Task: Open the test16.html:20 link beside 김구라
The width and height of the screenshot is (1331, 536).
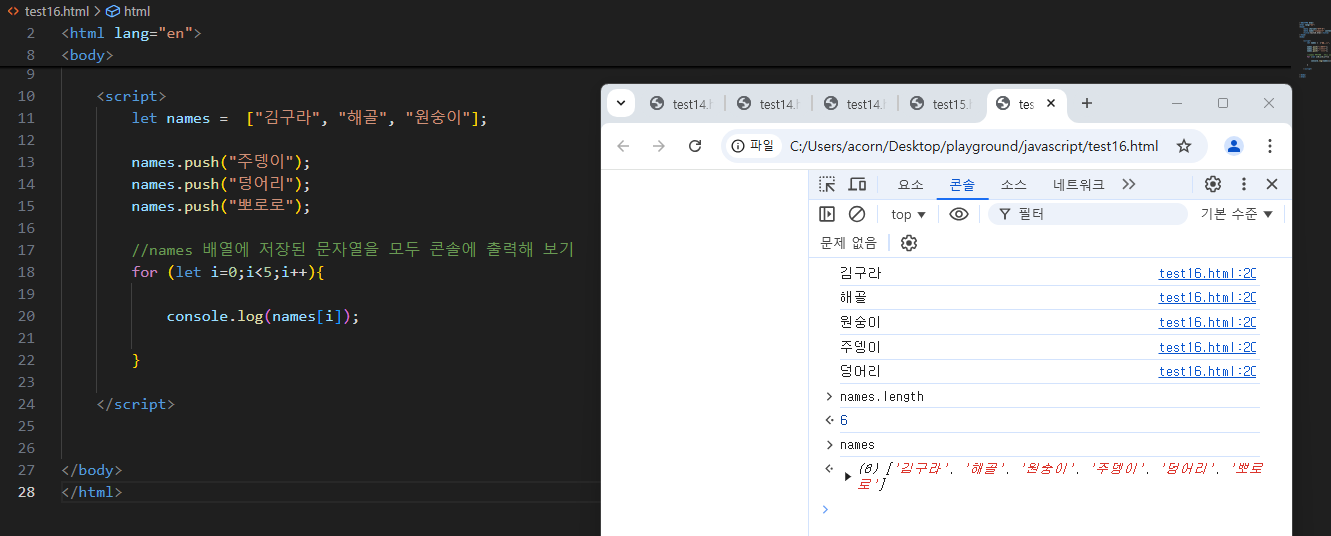Action: coord(1207,273)
